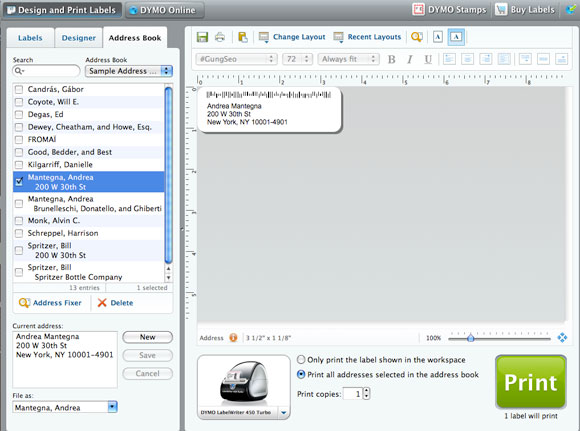This screenshot has width=580, height=431.
Task: Open the printer selection dropdown arrow
Action: 283,413
